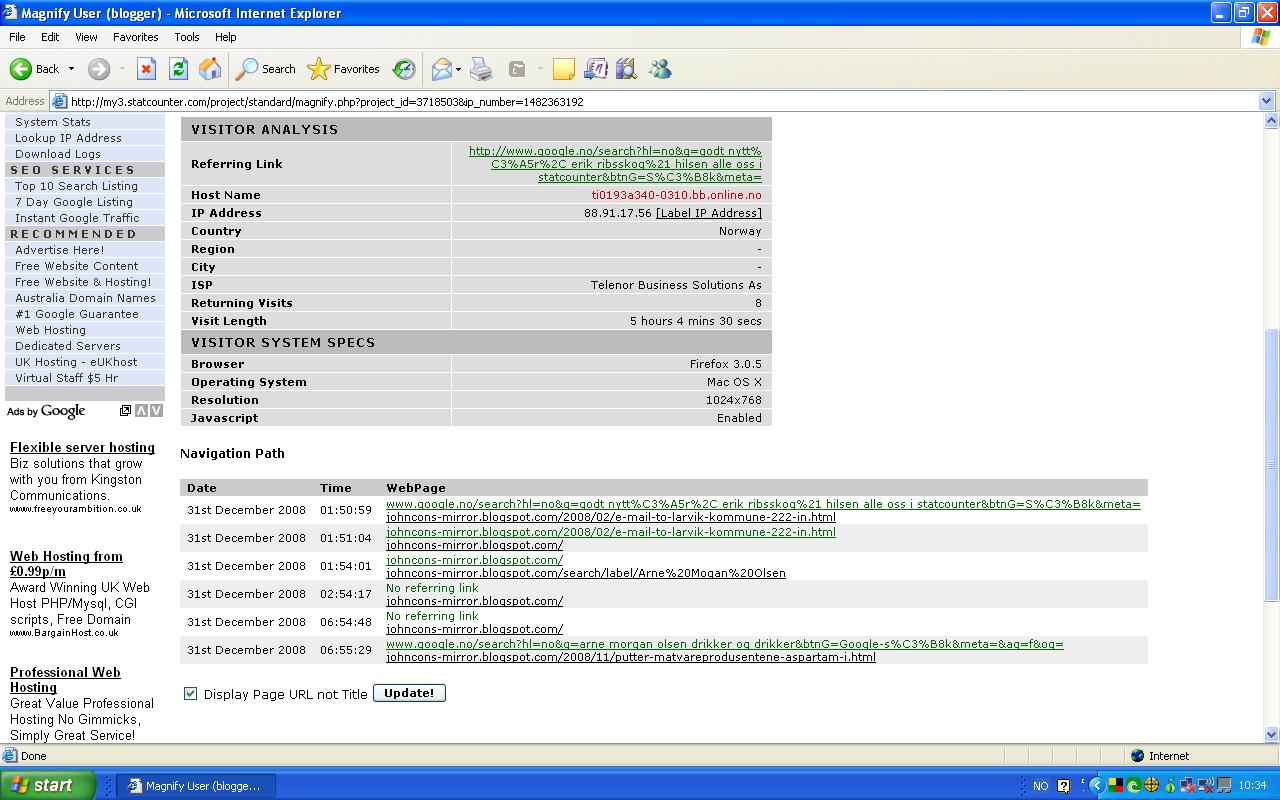Open the Favorites star panel
The width and height of the screenshot is (1280, 800).
[343, 69]
